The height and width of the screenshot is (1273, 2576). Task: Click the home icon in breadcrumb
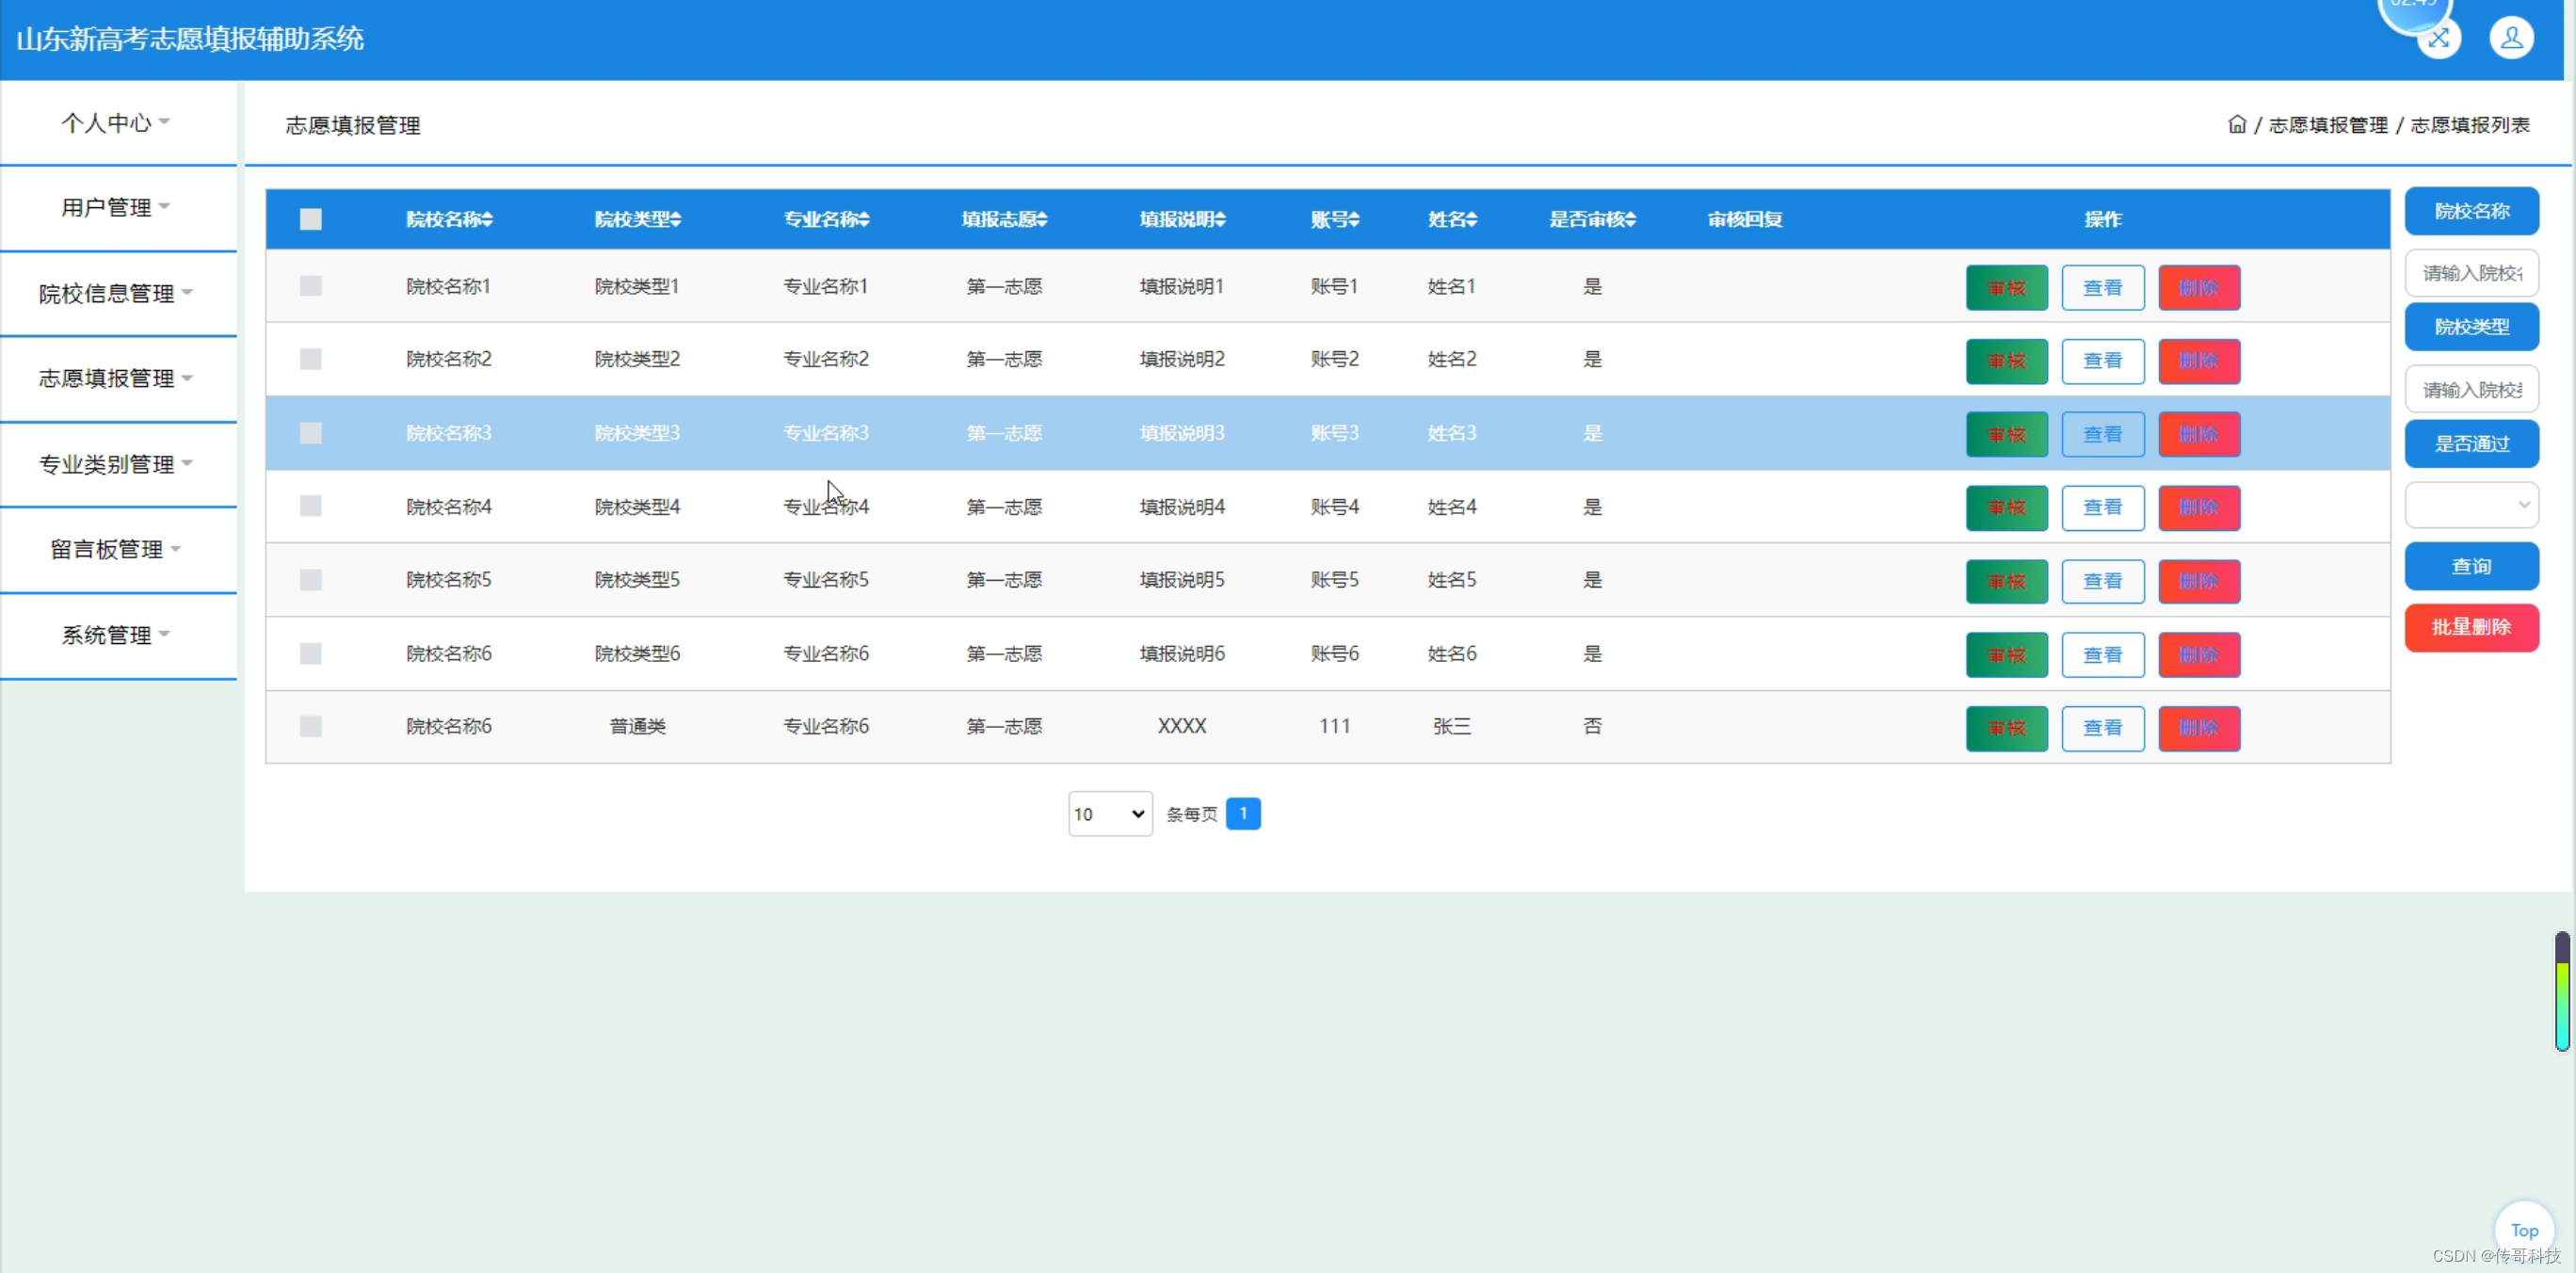coord(2236,125)
